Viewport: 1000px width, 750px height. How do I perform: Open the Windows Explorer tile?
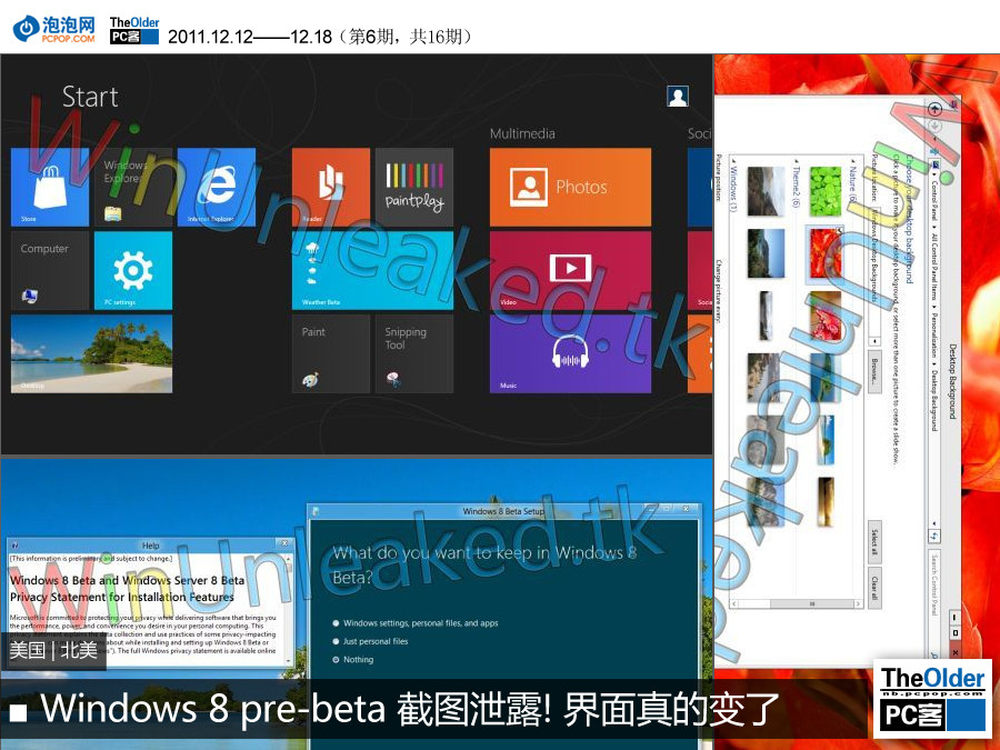coord(133,187)
